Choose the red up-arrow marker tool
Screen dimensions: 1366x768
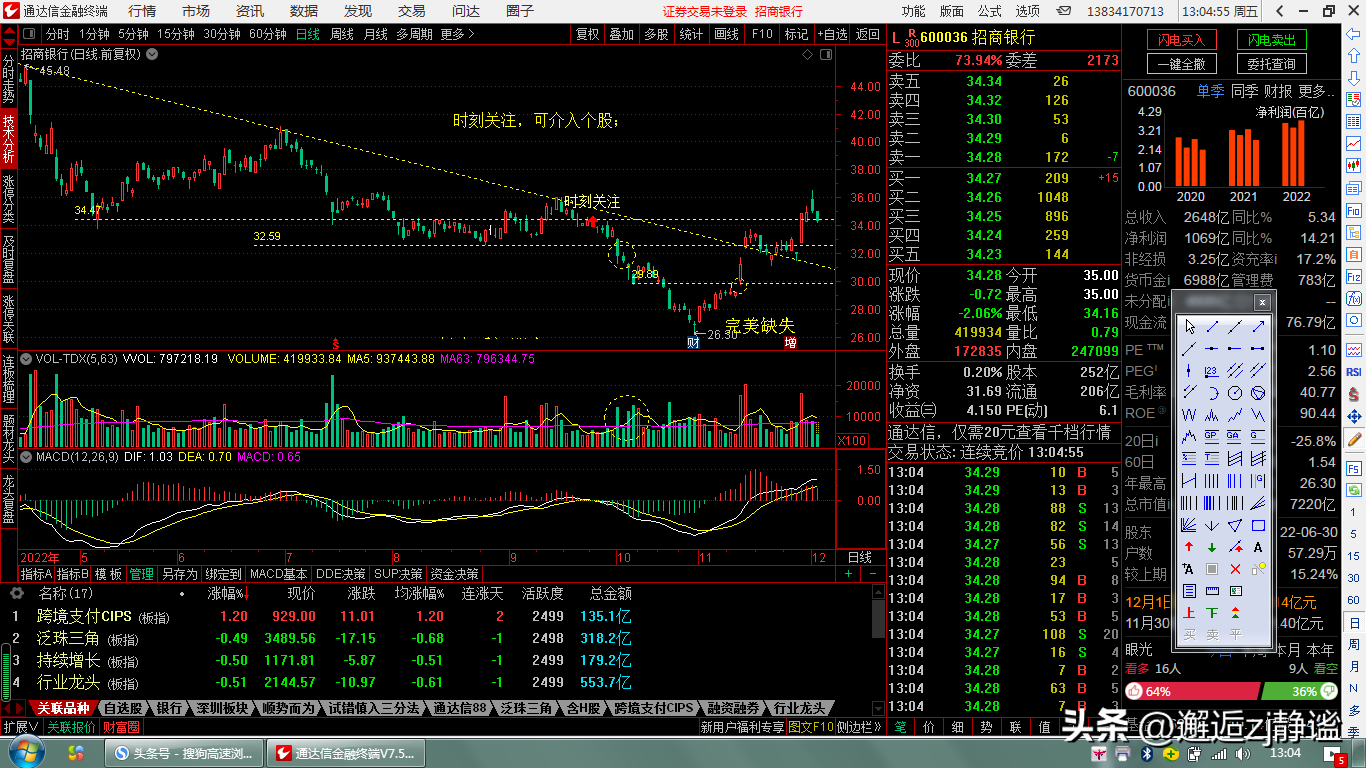tap(1189, 546)
